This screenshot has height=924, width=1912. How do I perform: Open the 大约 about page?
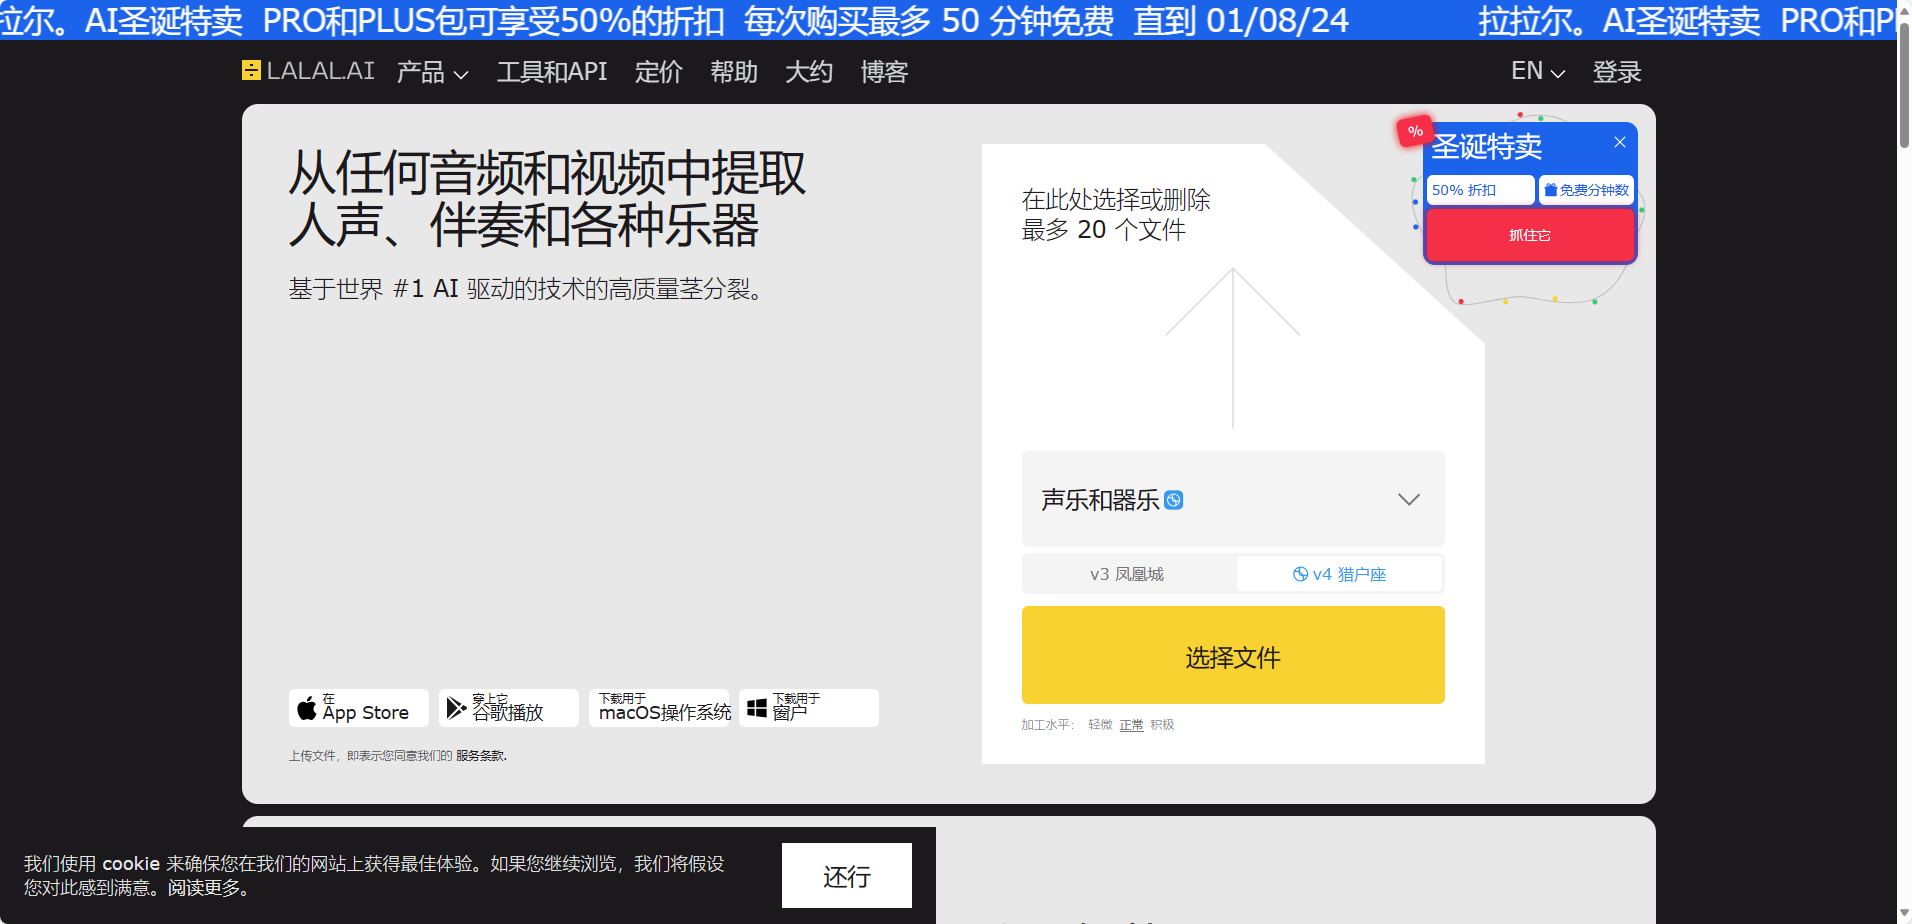(x=809, y=72)
